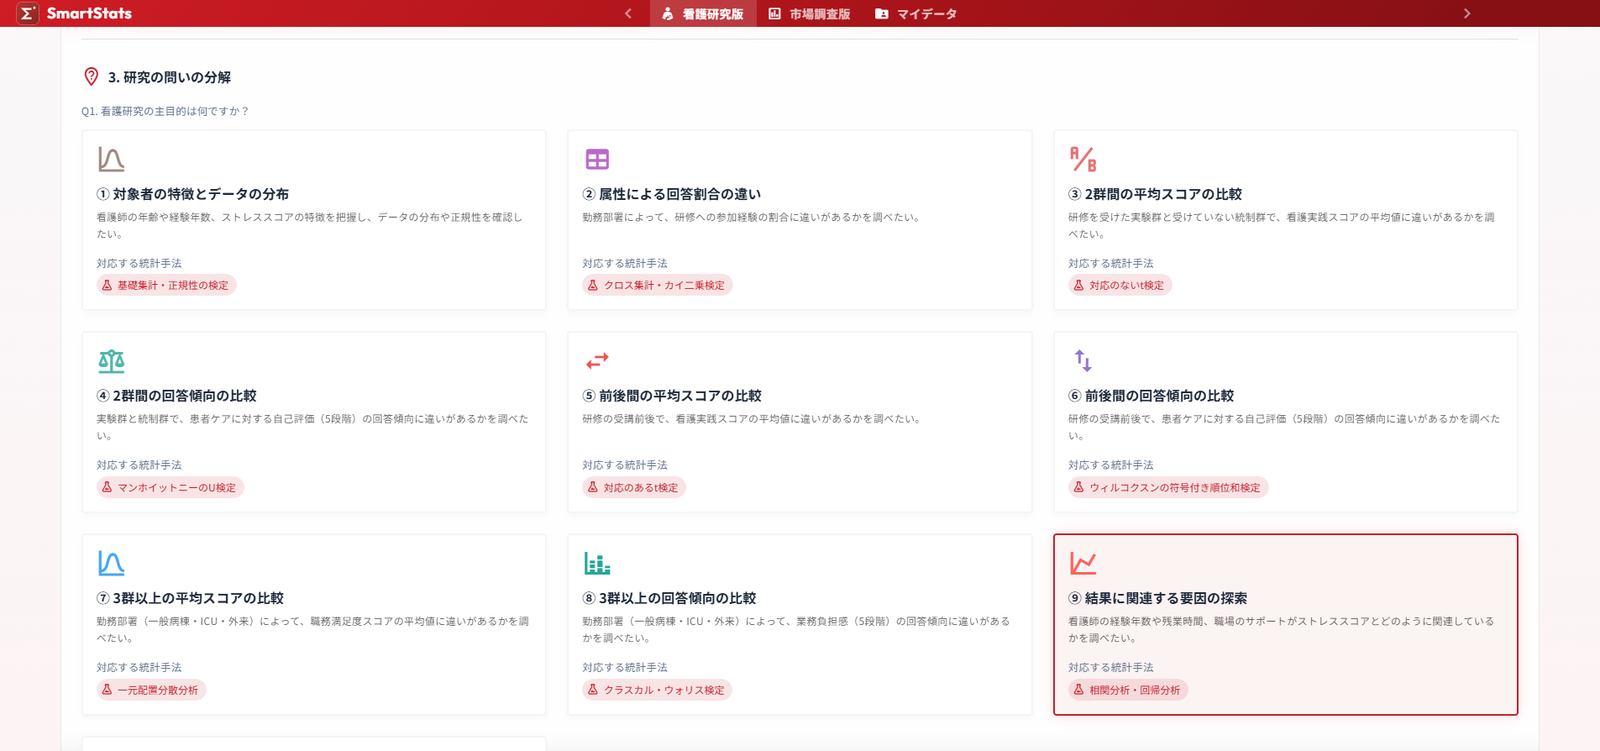Screen dimensions: 1600x751
Task: Click the question text Q1. 看護研究の主目的は何ですか？
Action: coord(165,111)
